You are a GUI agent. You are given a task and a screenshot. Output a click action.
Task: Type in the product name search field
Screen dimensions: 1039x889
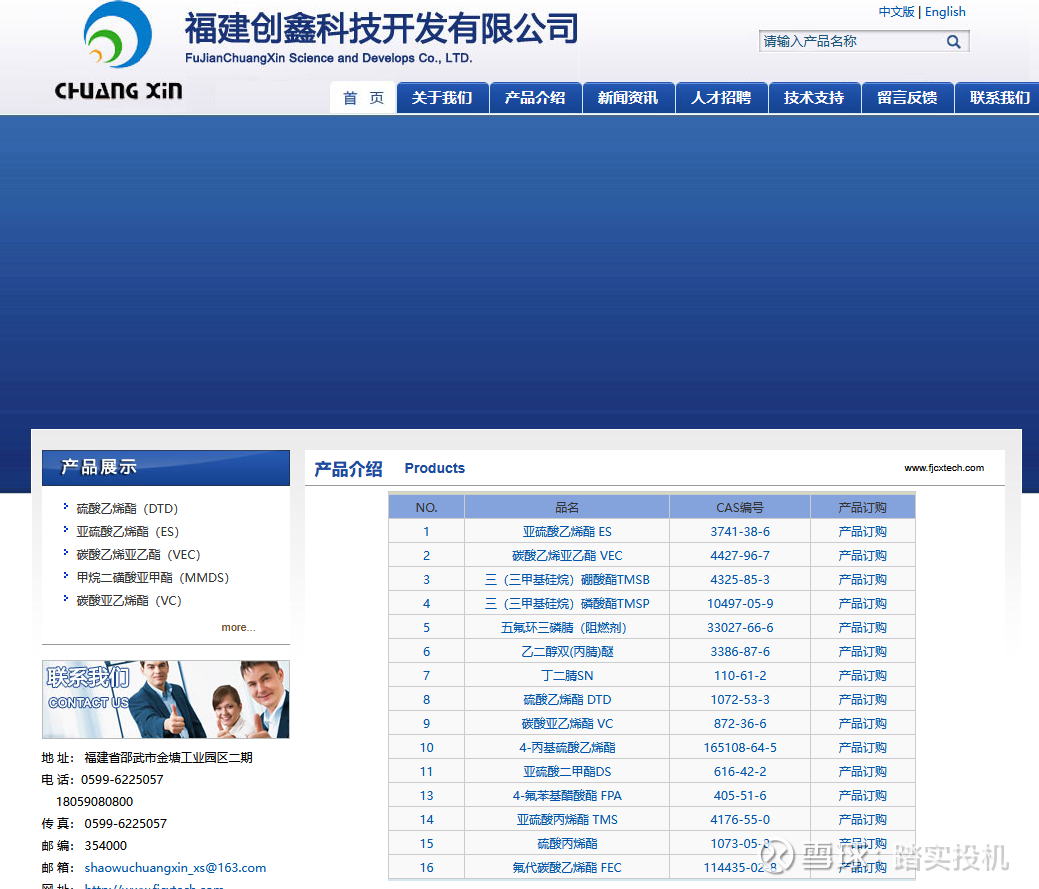point(848,42)
